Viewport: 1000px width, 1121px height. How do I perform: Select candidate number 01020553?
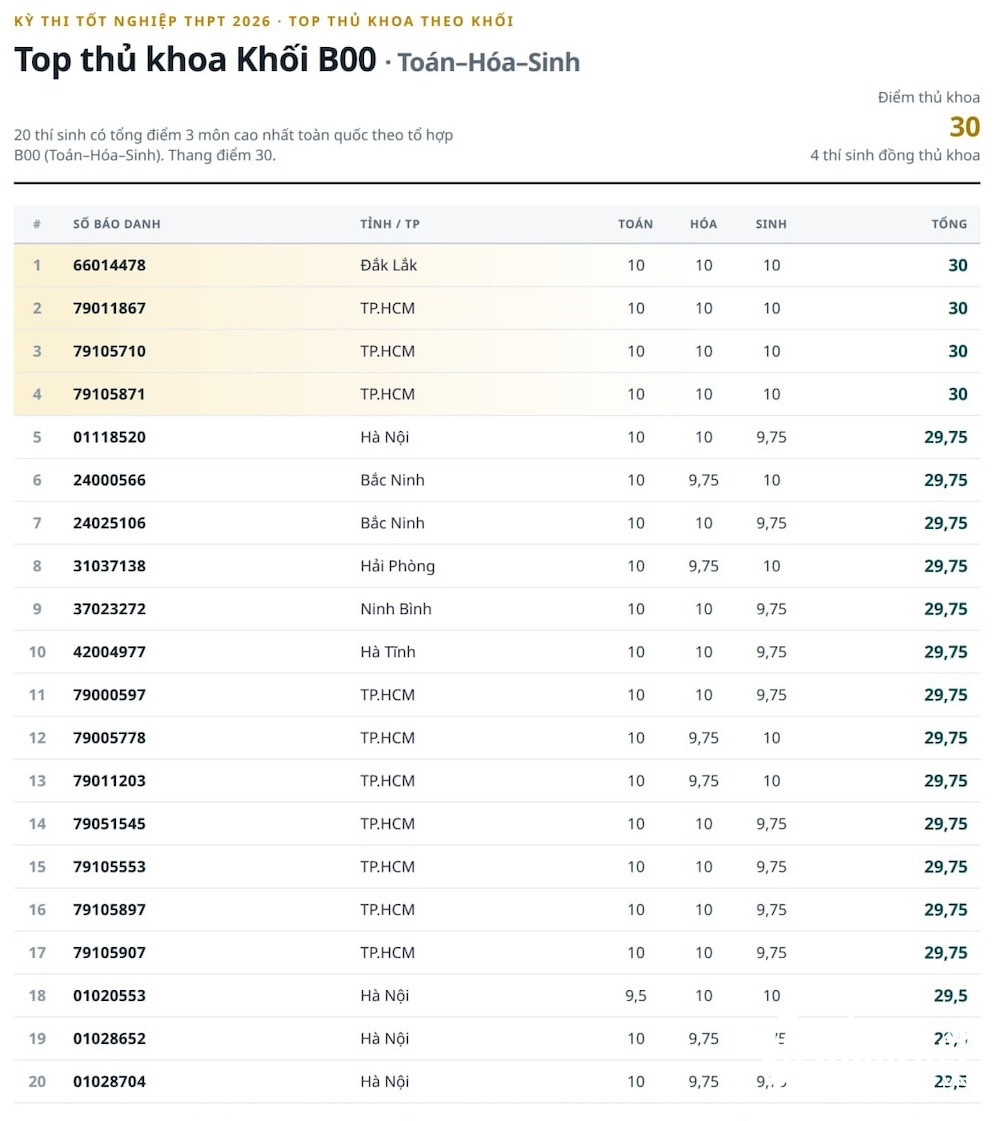point(109,996)
